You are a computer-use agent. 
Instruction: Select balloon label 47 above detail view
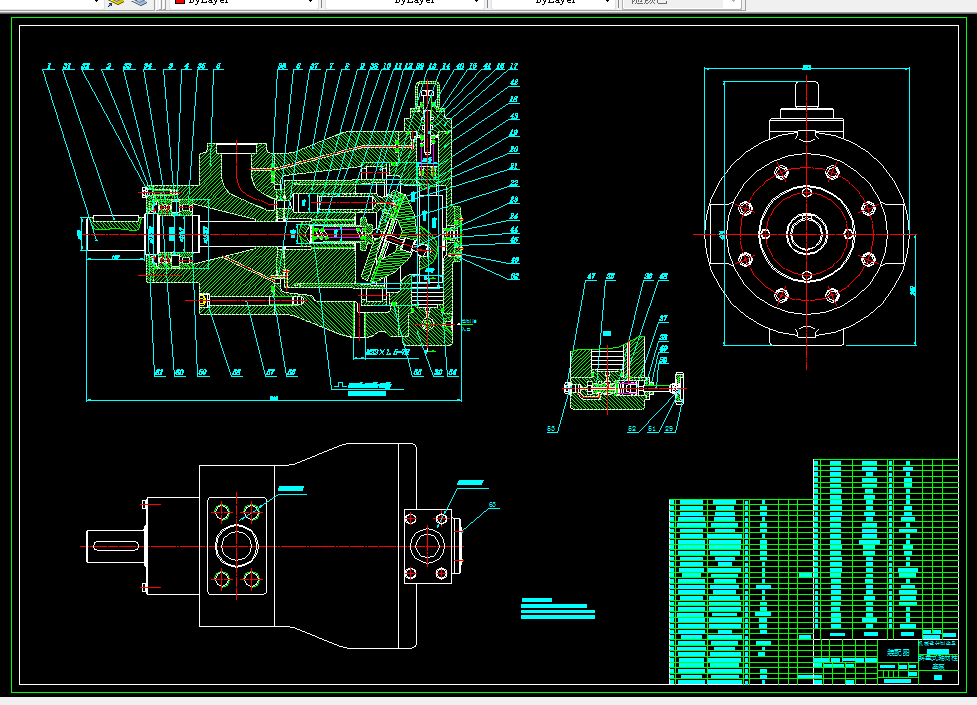click(x=591, y=276)
